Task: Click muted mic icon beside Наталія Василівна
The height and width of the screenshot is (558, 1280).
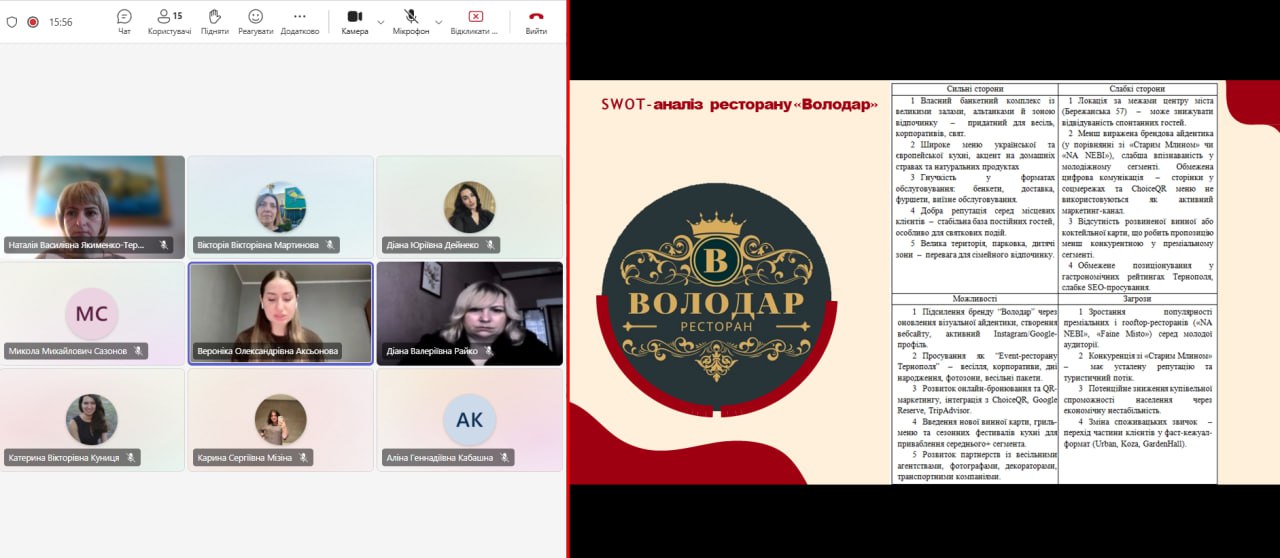Action: point(164,244)
